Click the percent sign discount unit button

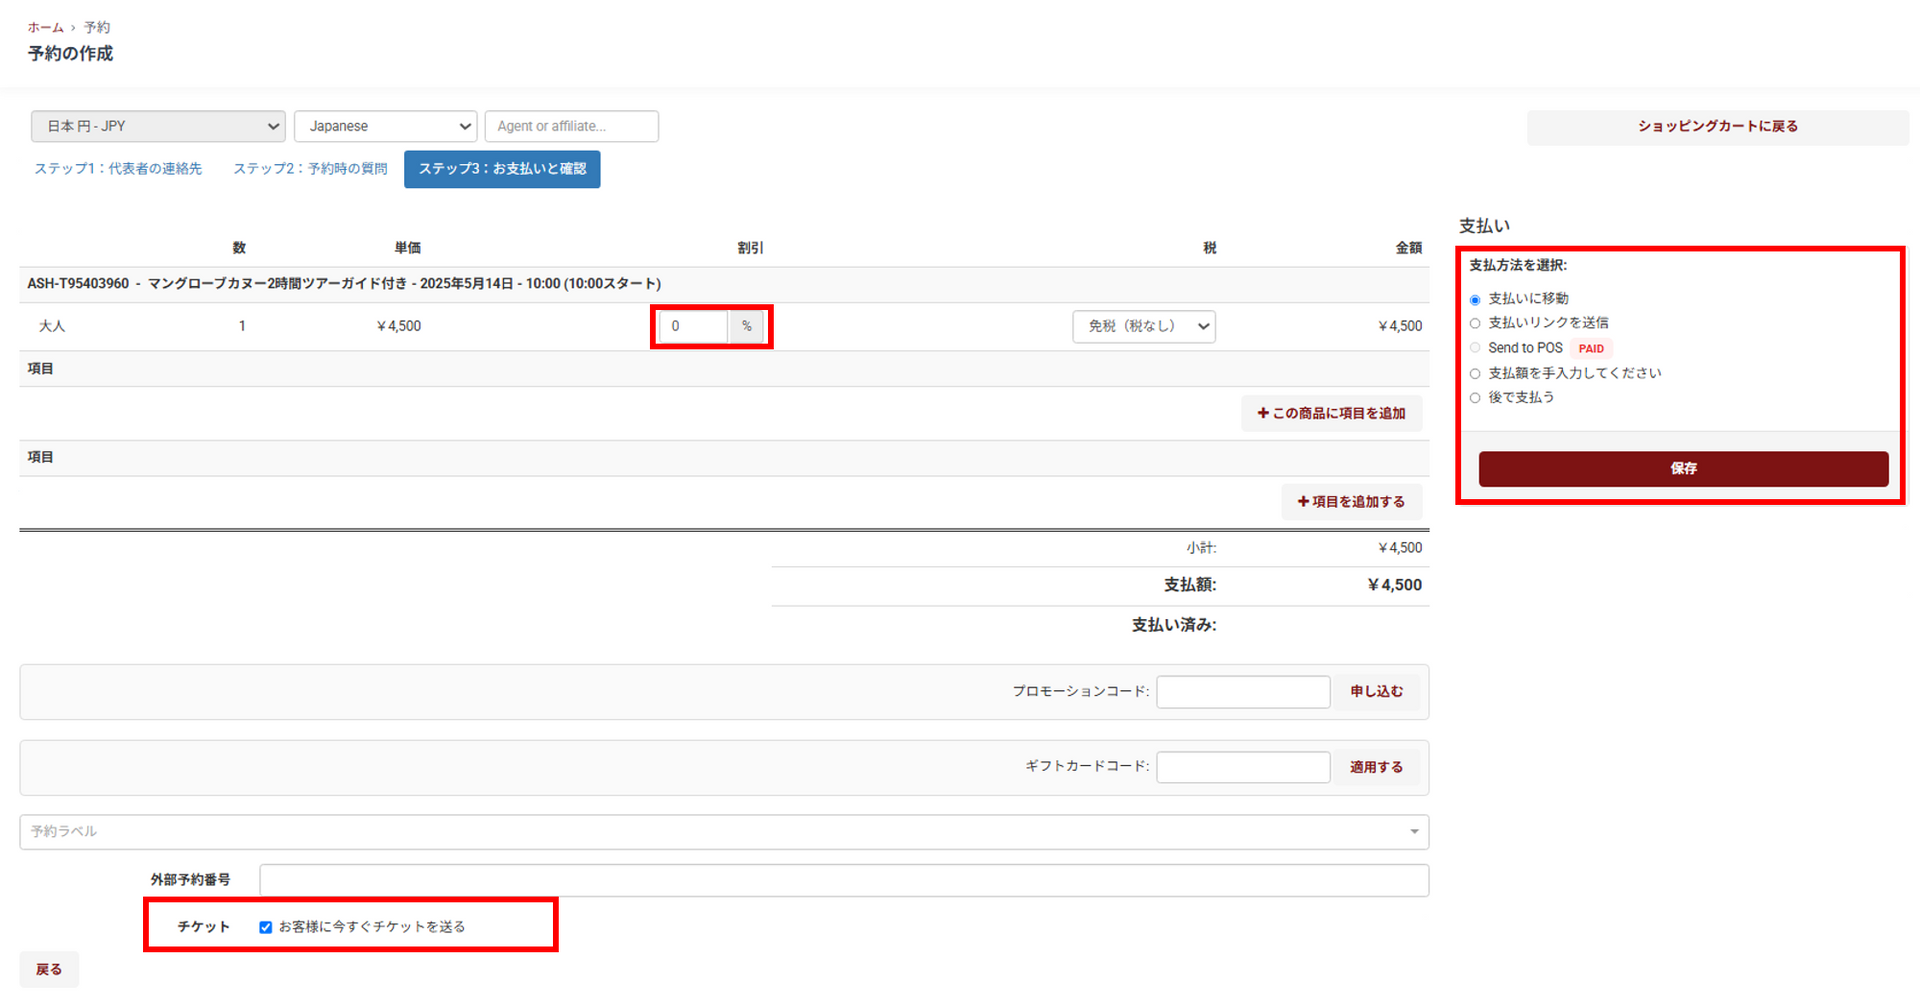746,326
